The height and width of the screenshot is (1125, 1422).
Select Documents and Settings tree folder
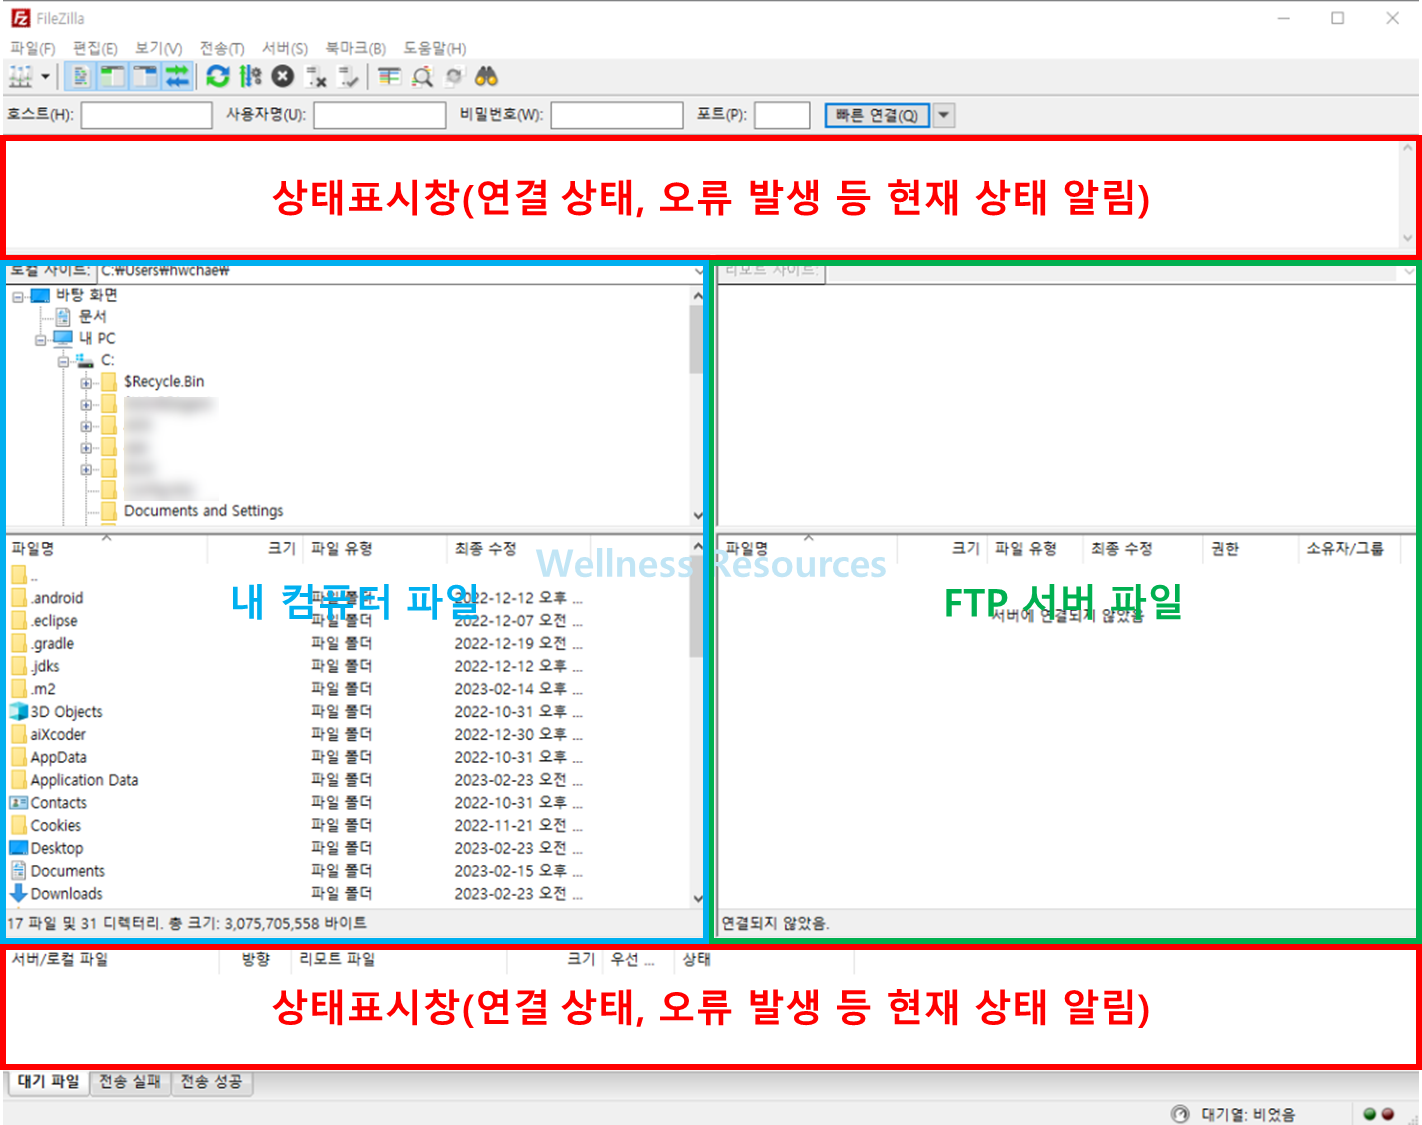point(203,511)
